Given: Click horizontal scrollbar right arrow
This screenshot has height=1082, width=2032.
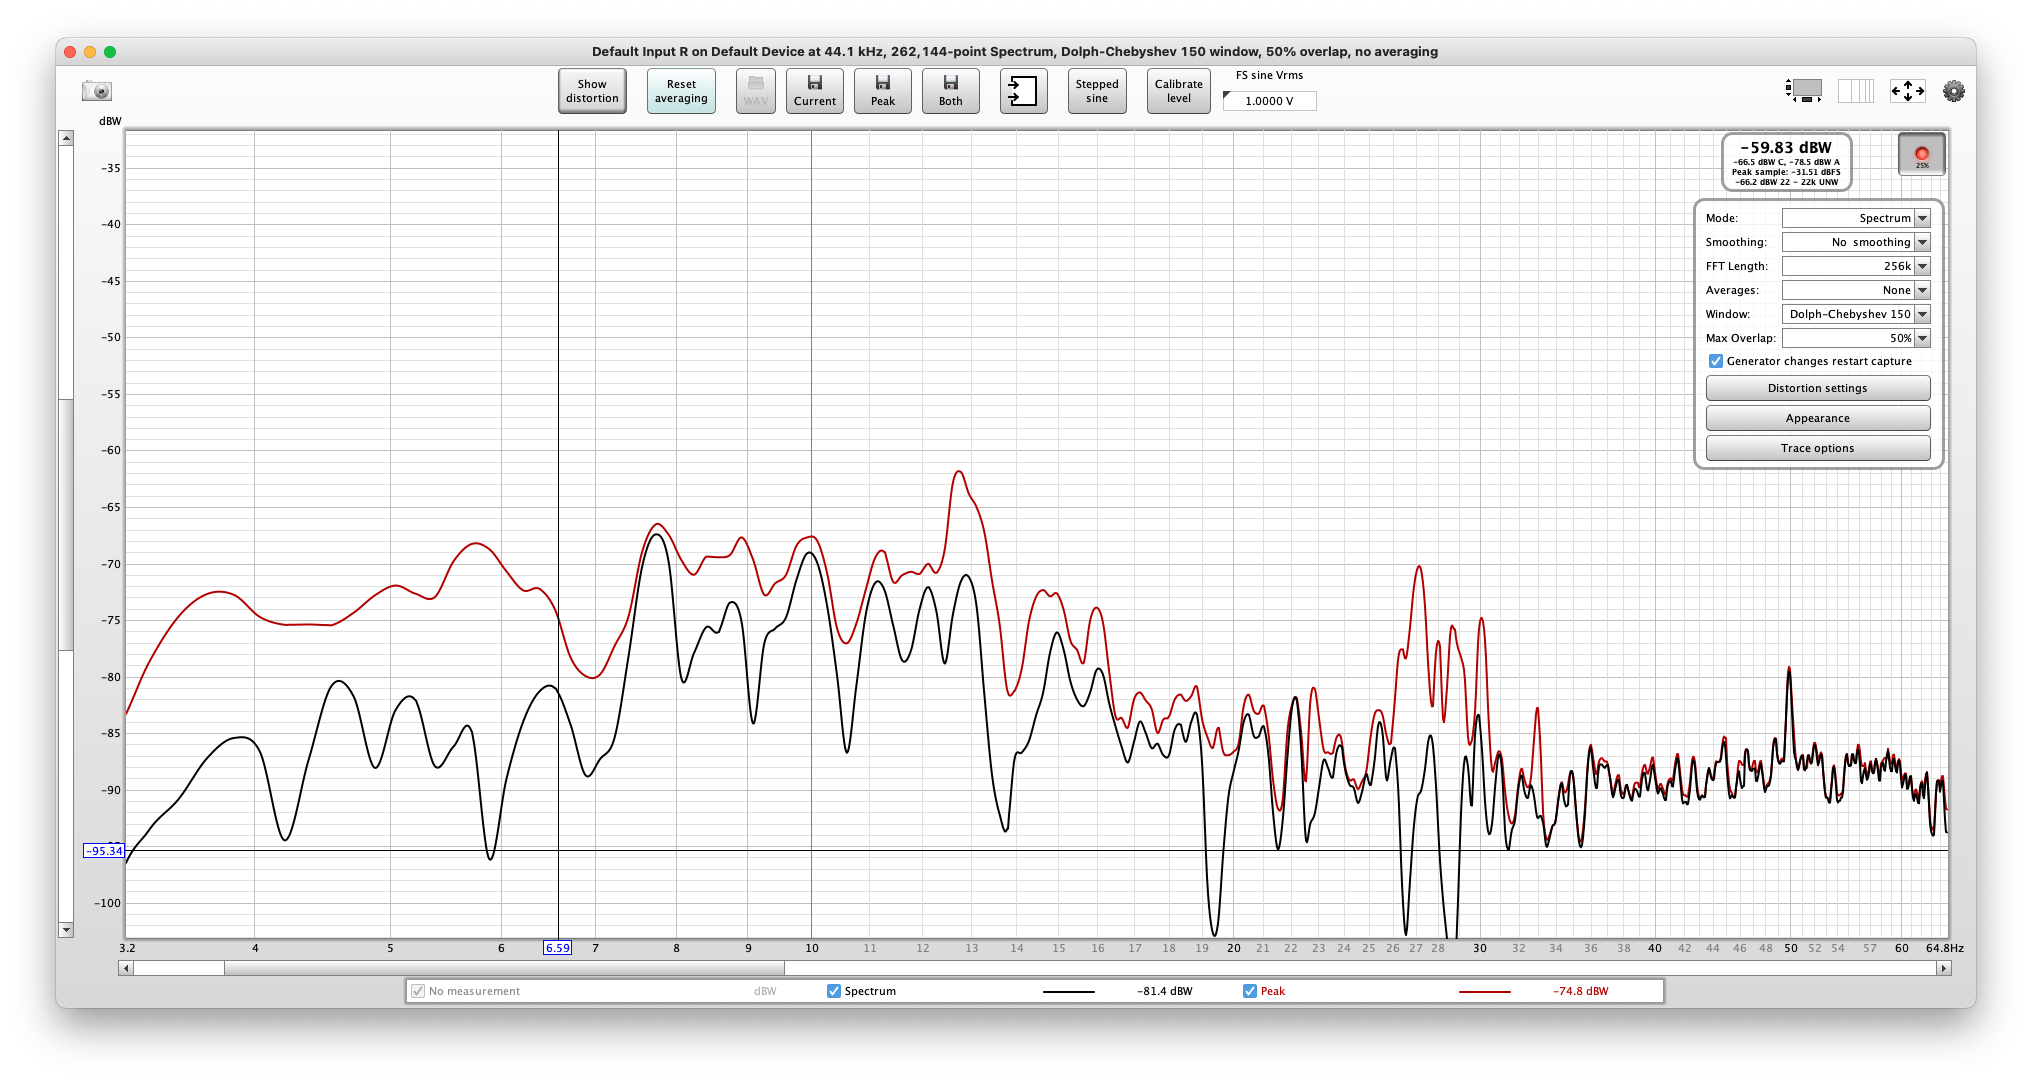Looking at the screenshot, I should [1944, 968].
